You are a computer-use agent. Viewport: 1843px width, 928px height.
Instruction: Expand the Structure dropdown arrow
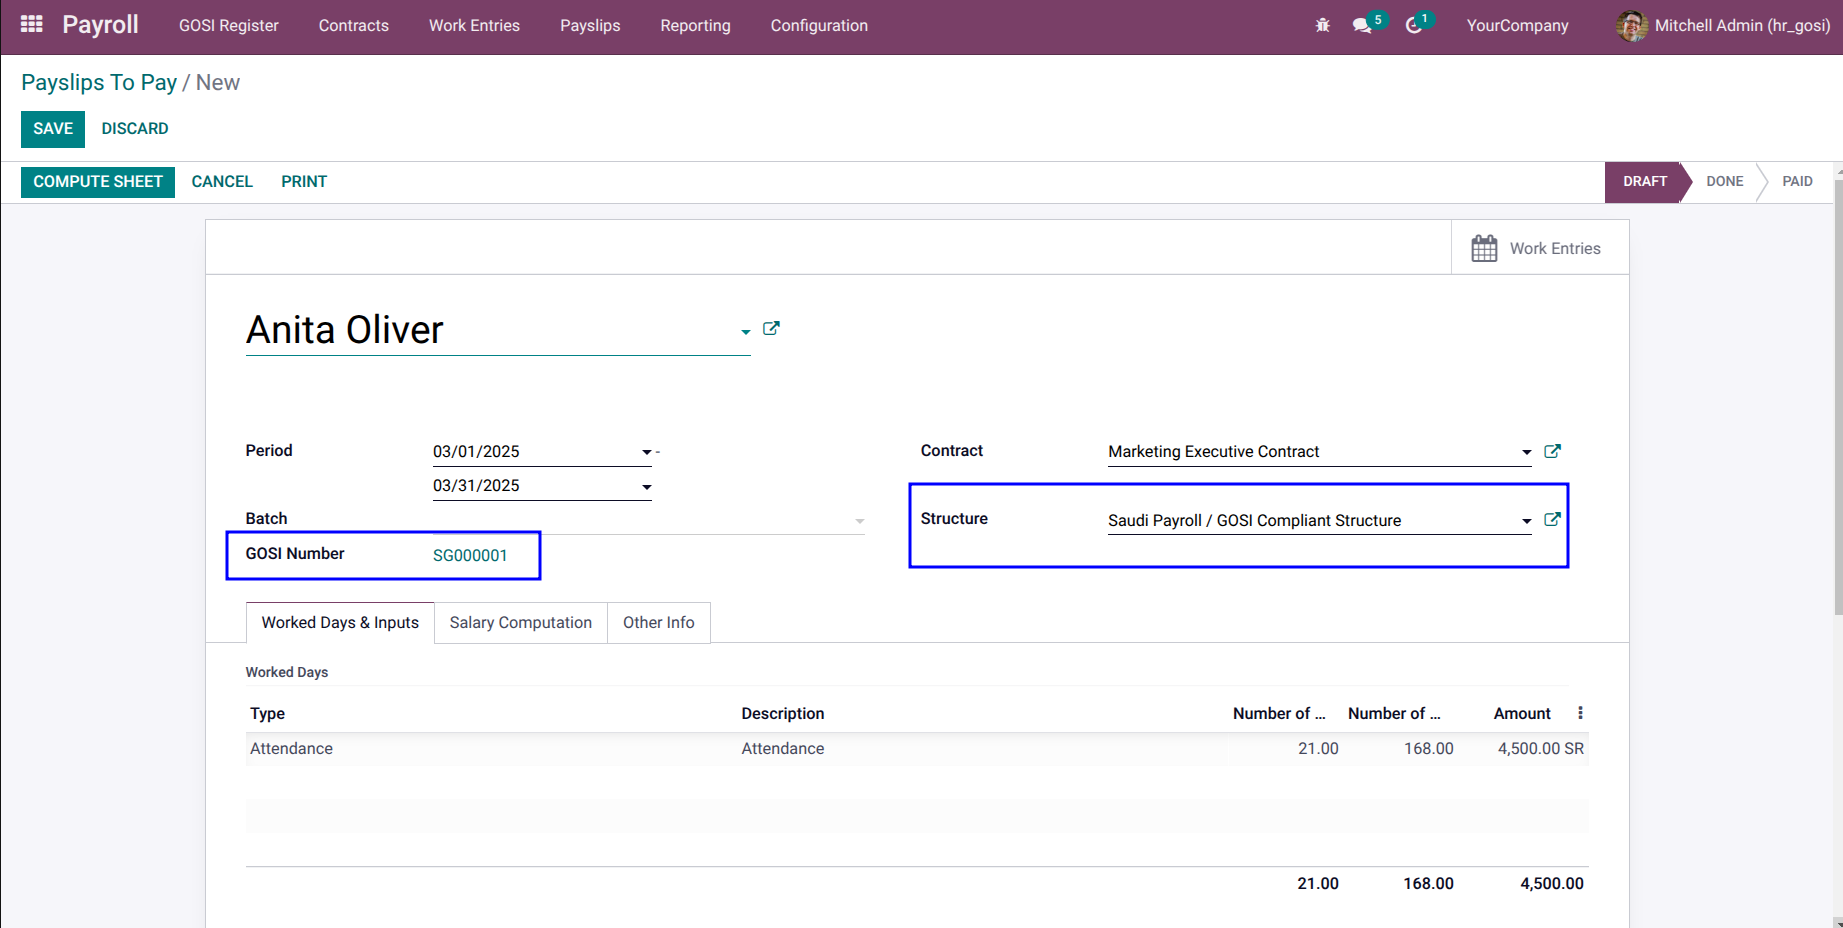pyautogui.click(x=1526, y=521)
